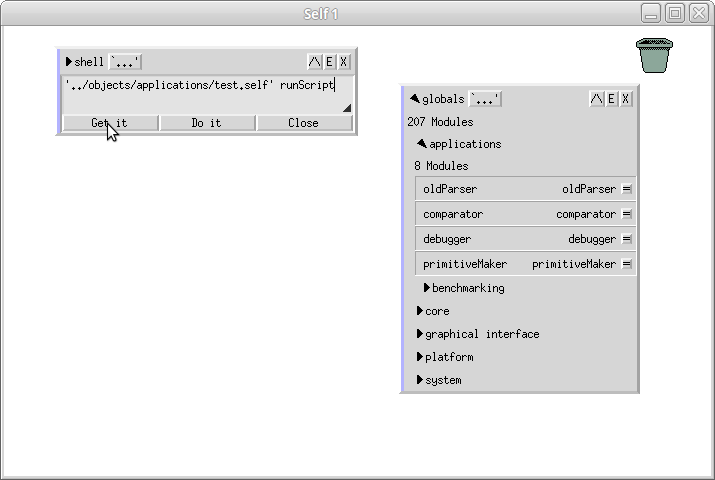Expand the graphical interface category
715x480 pixels.
pyautogui.click(x=420, y=334)
